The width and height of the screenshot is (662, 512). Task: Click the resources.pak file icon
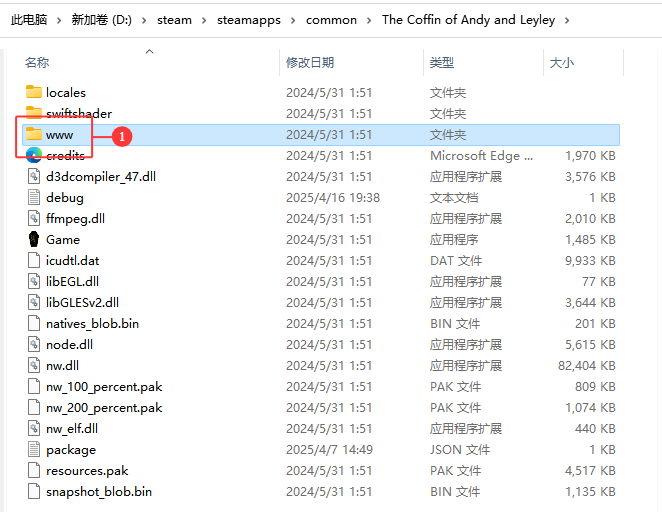click(x=34, y=470)
